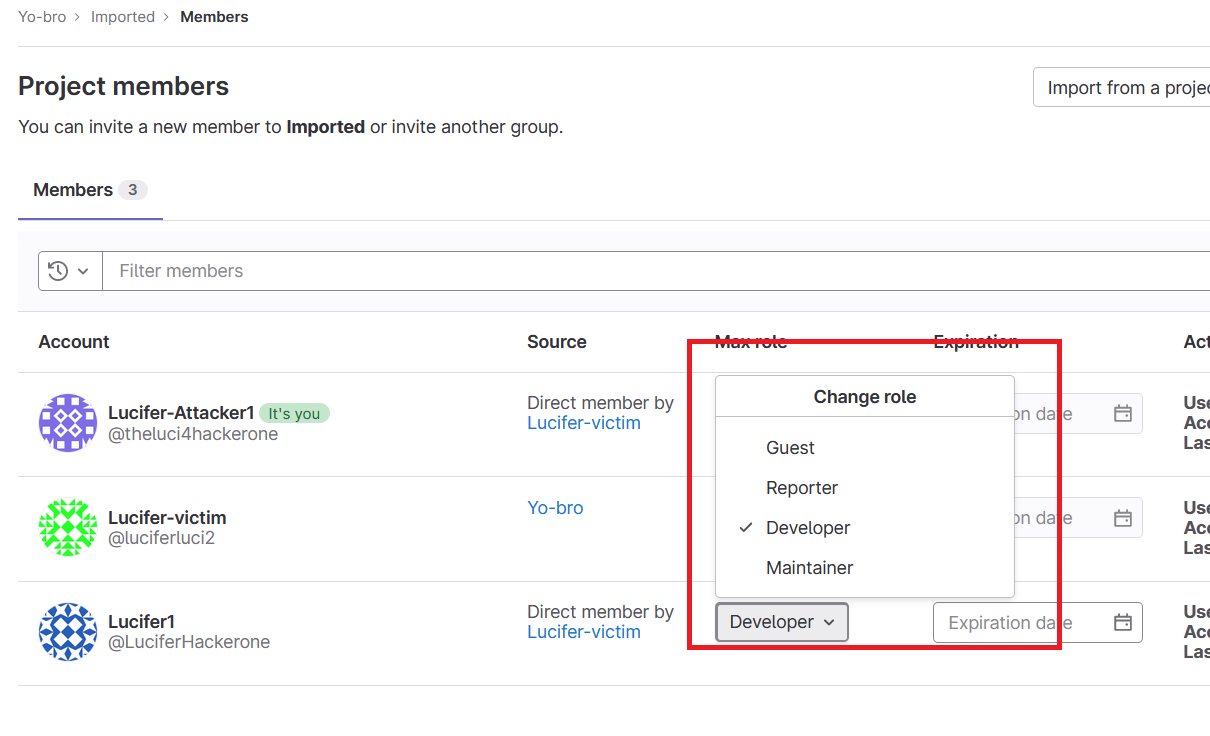Open Lucifer-victim link in Lucifer-Attacker1 row
Image resolution: width=1210 pixels, height=736 pixels.
584,423
